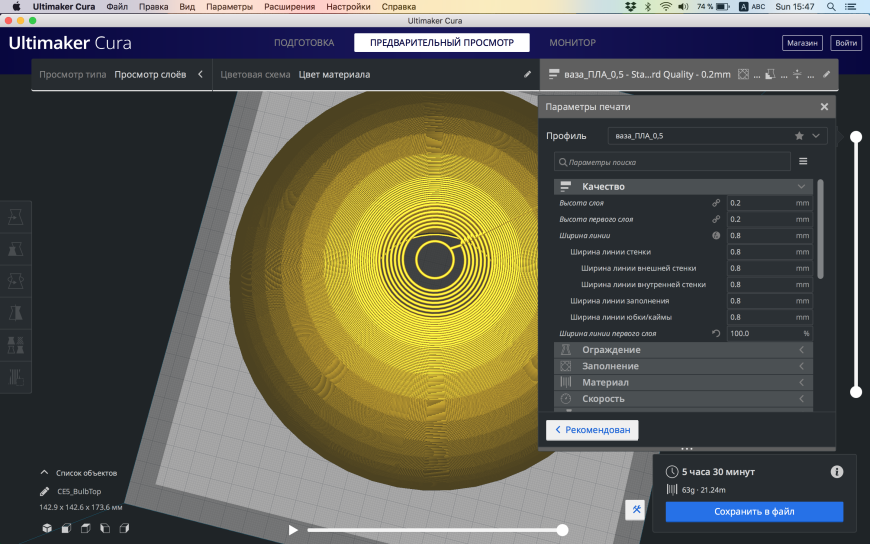Screen dimensions: 870x544
Task: Open the Правка menu
Action: [154, 7]
